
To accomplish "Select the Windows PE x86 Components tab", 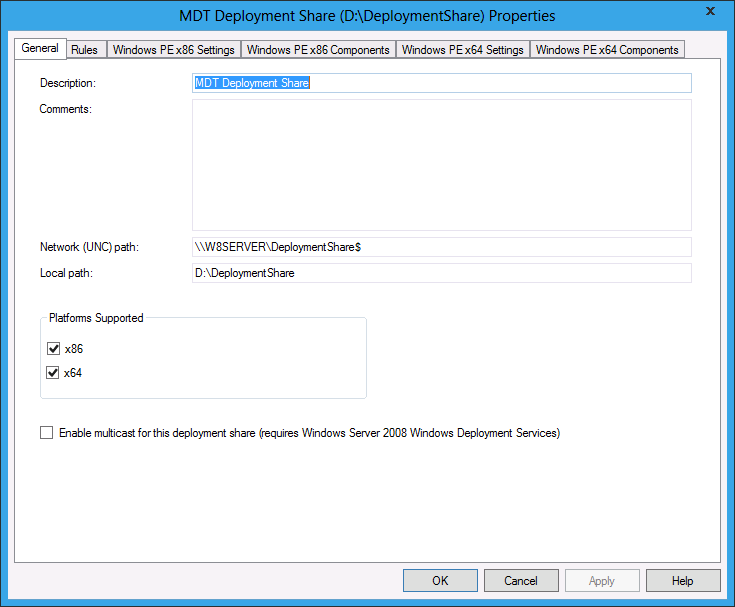I will [x=319, y=50].
